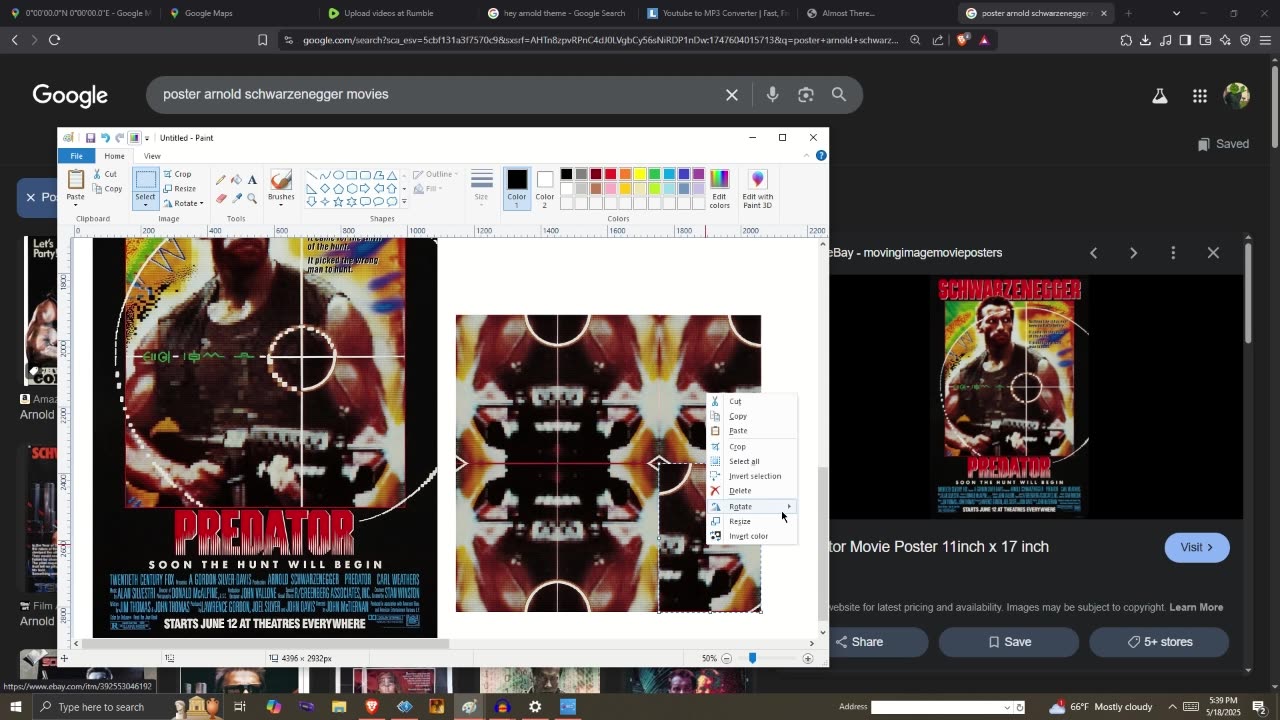Screen dimensions: 1280x720
Task: Open Select tool dropdown arrow
Action: [146, 205]
